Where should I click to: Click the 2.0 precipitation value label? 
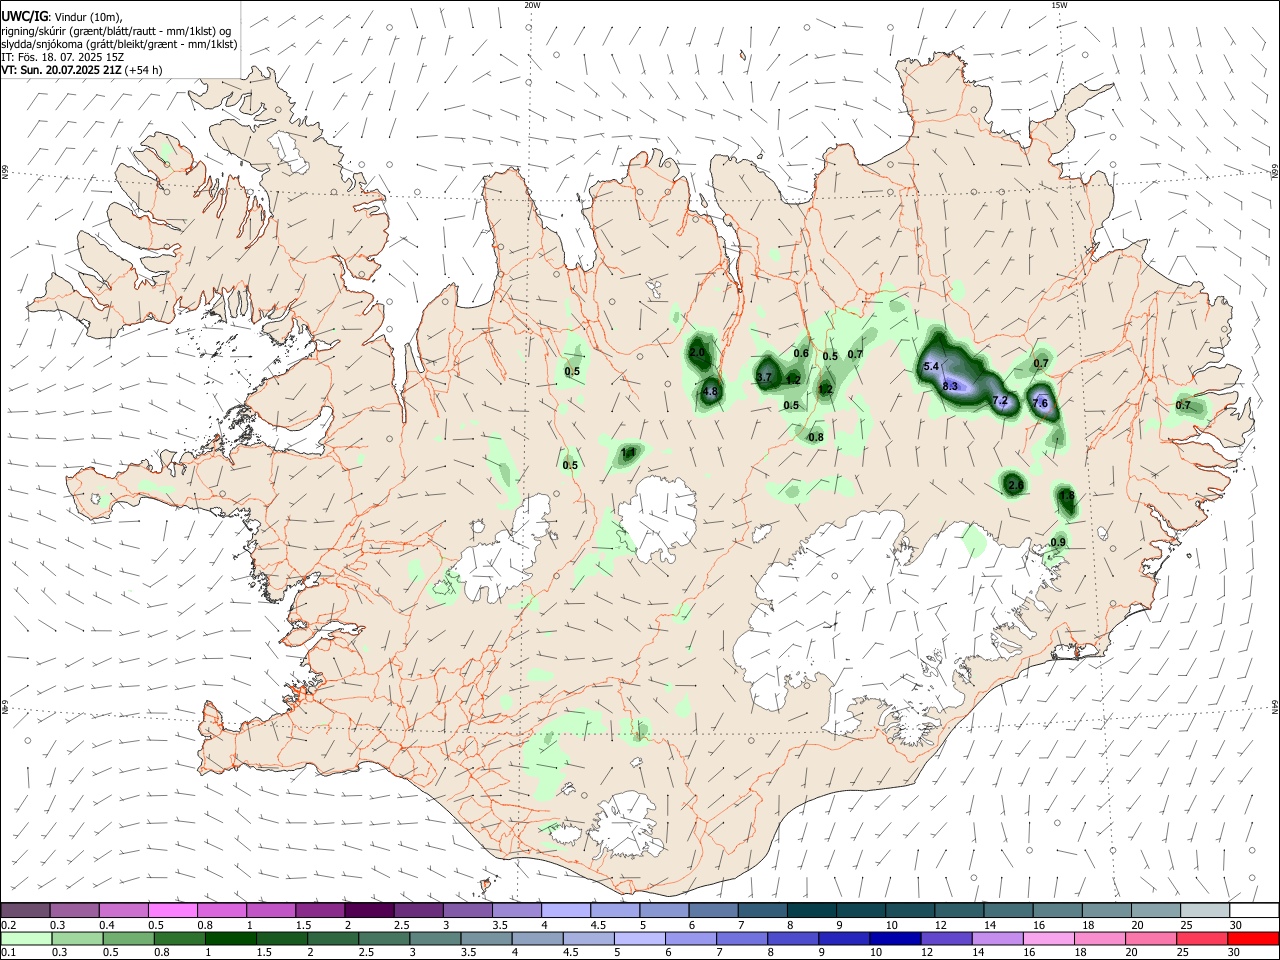(698, 353)
